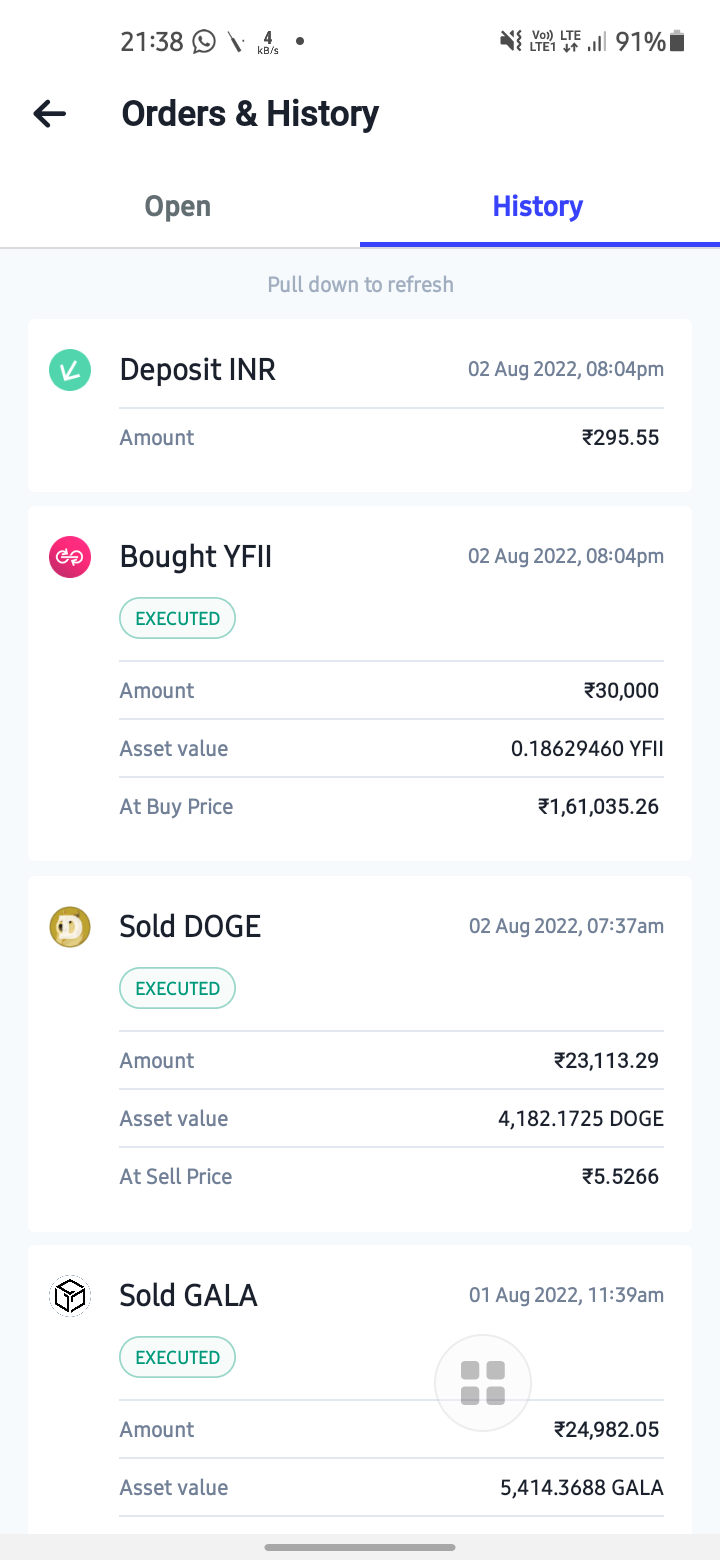Tap EXECUTED badge on DOGE order
Screen dimensions: 720x1560
[x=177, y=988]
